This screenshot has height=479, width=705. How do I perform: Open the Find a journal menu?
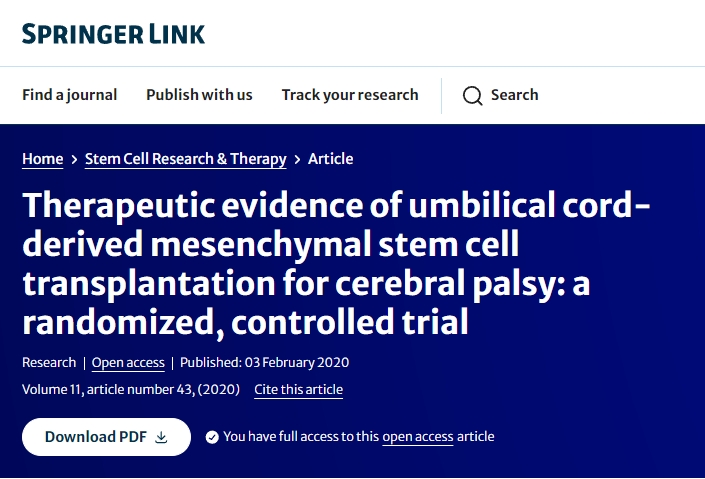(70, 95)
